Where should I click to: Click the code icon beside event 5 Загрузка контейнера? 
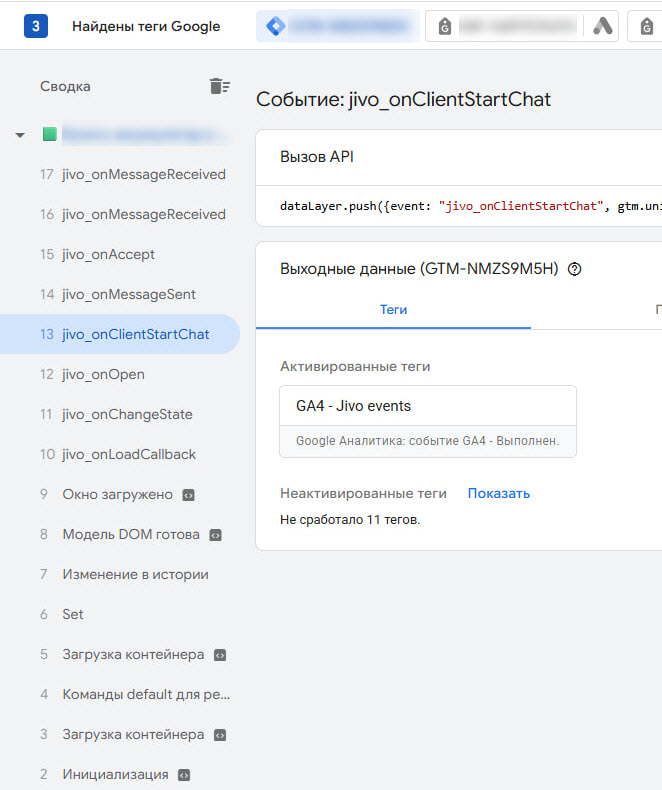(x=220, y=655)
